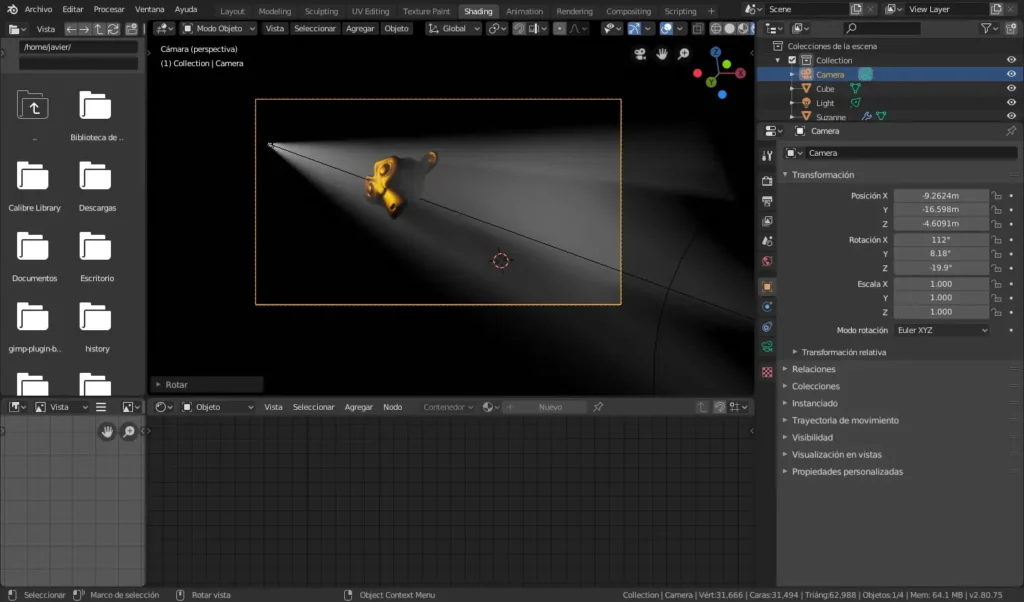This screenshot has height=602, width=1024.
Task: Click the camera view icon in viewport
Action: pos(640,54)
